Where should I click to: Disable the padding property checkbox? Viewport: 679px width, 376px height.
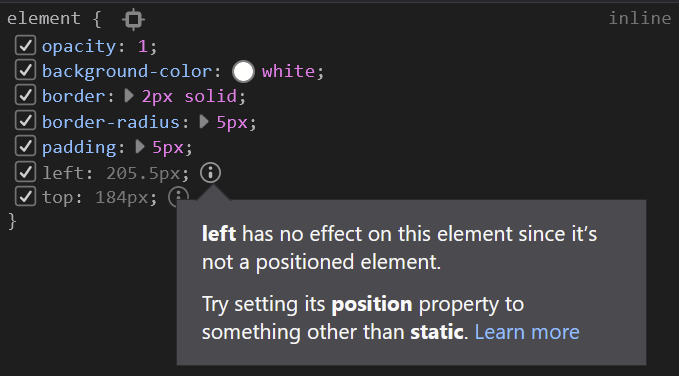coord(26,146)
